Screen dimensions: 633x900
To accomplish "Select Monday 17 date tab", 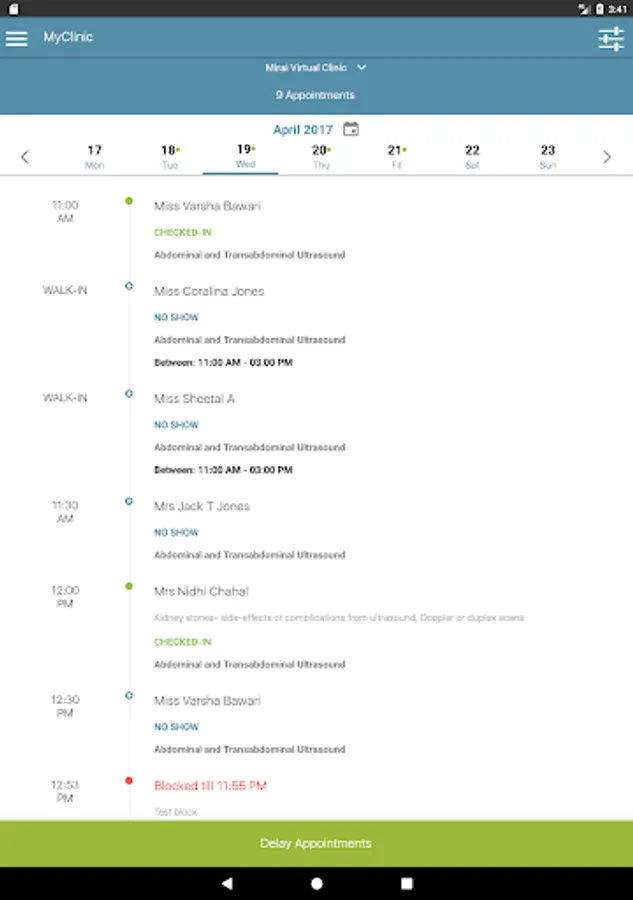I will tap(94, 156).
